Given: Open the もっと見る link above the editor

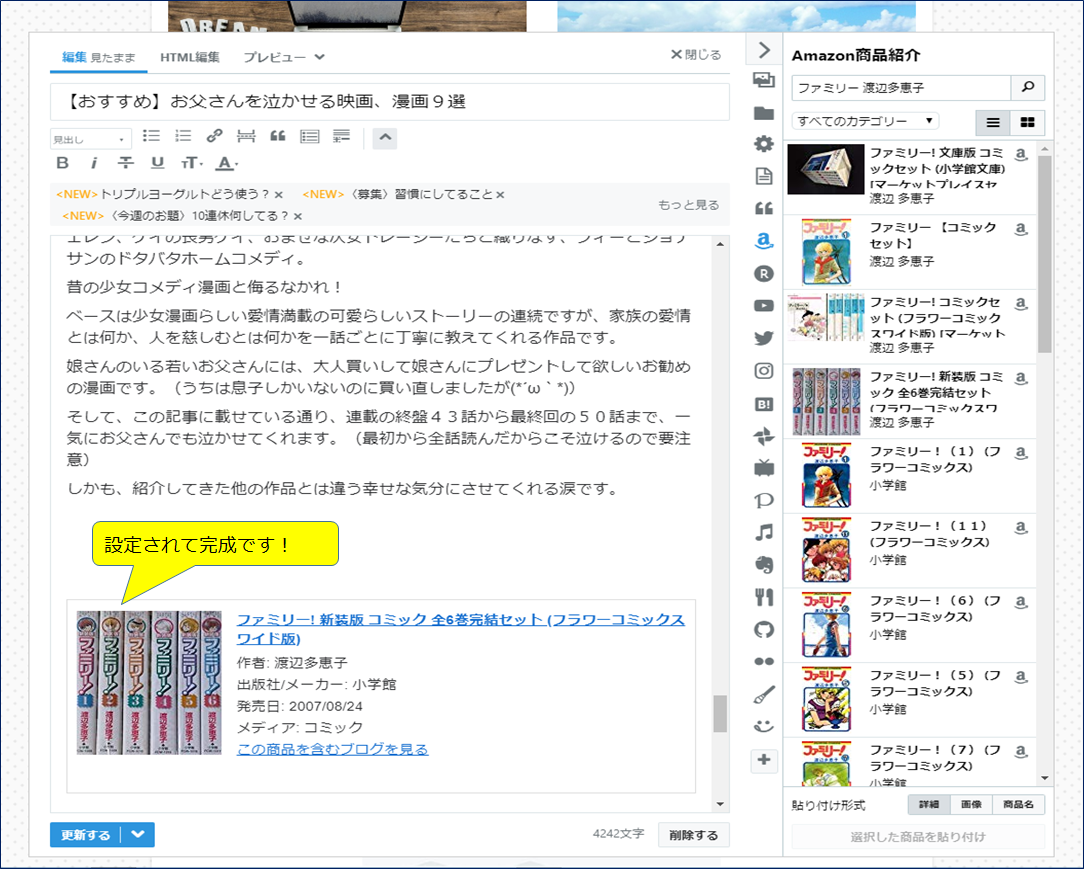Looking at the screenshot, I should pyautogui.click(x=690, y=203).
